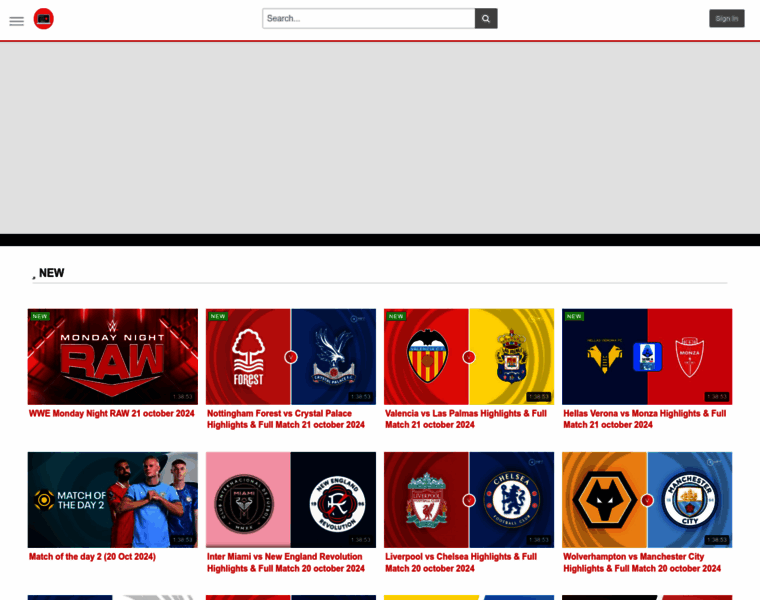Click the NEW badge on the Nottingham Forest thumbnail
760x600 pixels.
click(x=218, y=316)
